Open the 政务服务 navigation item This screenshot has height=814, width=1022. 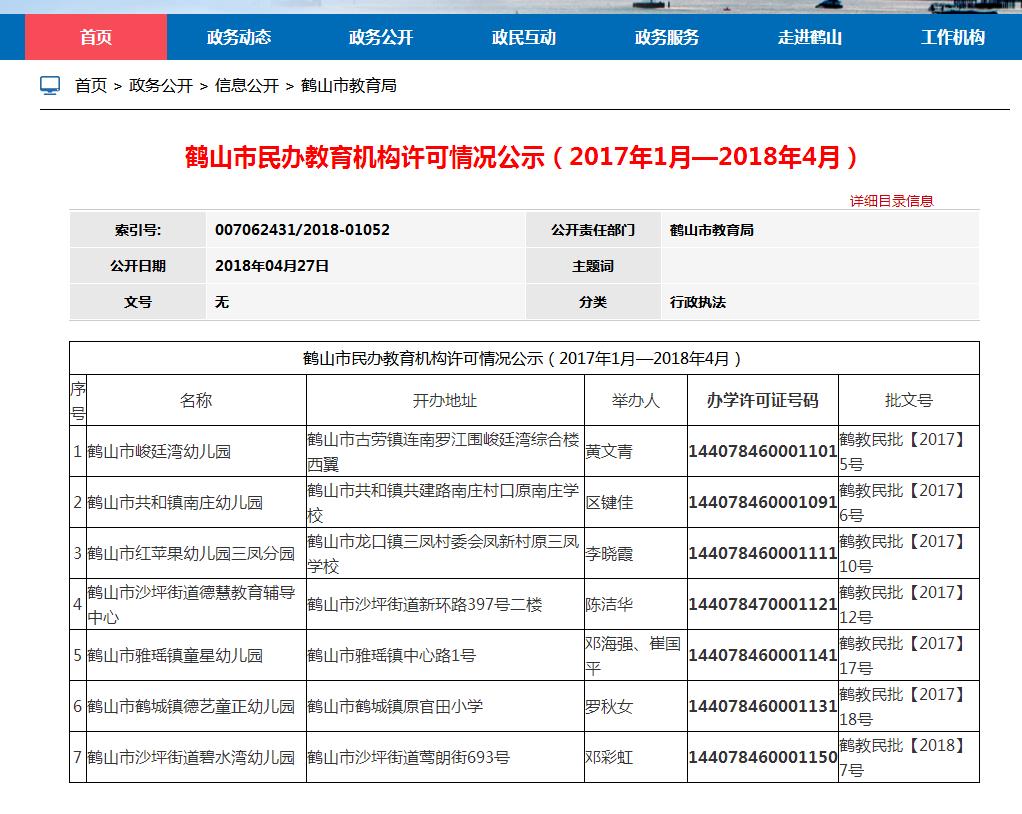click(667, 38)
